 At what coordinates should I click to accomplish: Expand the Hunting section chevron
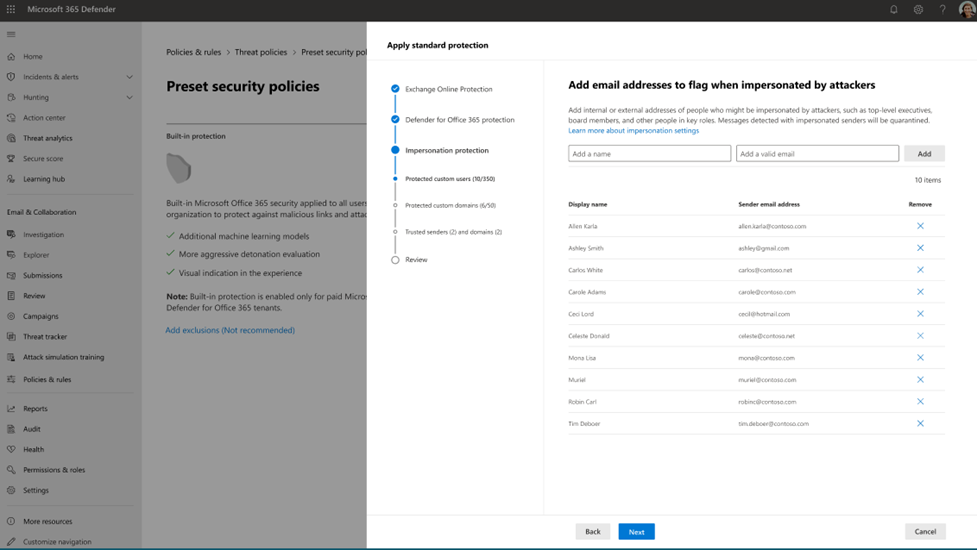point(130,97)
